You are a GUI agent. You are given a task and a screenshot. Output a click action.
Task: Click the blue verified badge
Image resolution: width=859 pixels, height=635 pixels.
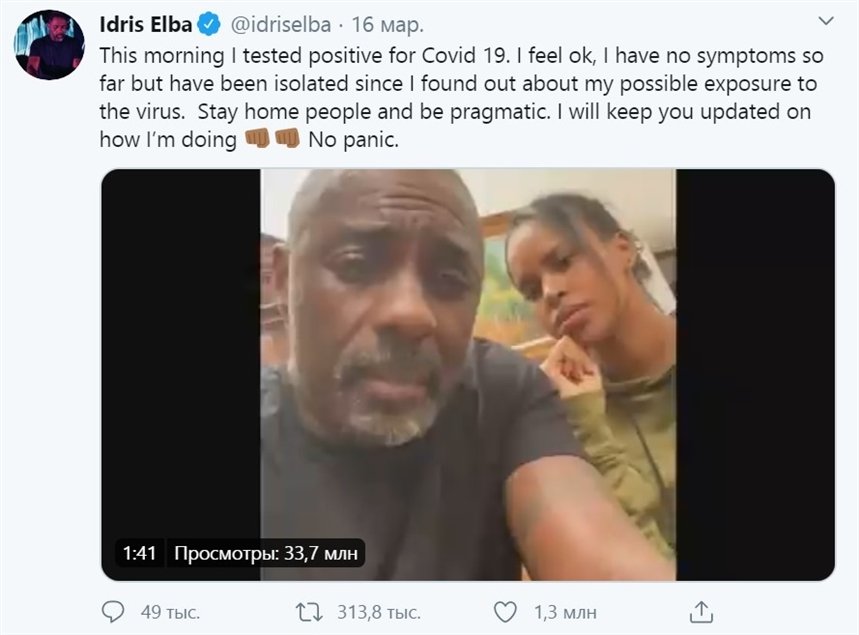tap(208, 22)
